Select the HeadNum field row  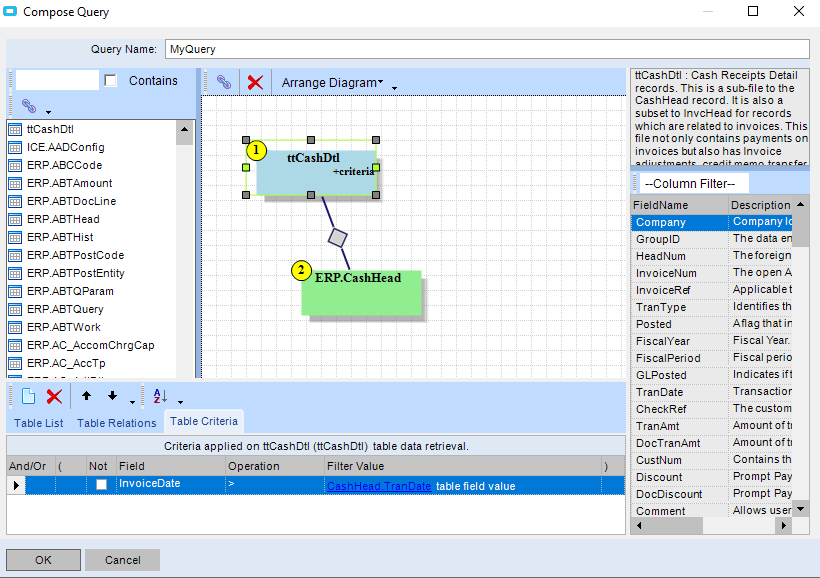[x=712, y=256]
